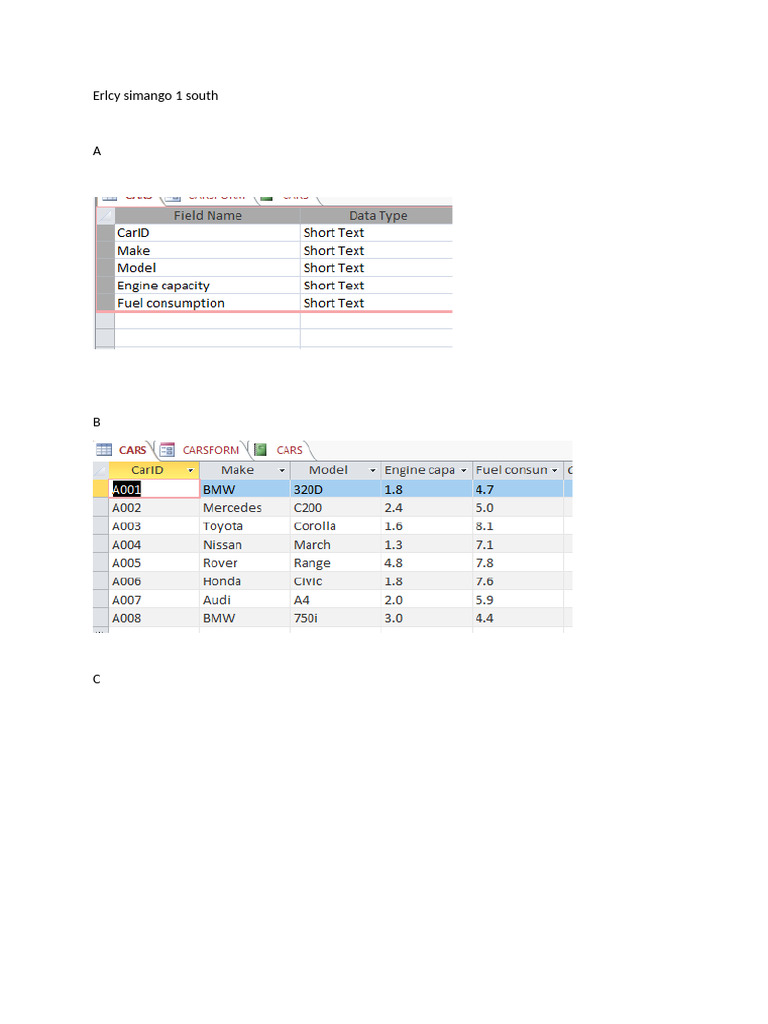Expand the Fuel consun column dropdown arrow
The height and width of the screenshot is (1024, 768).
click(554, 470)
